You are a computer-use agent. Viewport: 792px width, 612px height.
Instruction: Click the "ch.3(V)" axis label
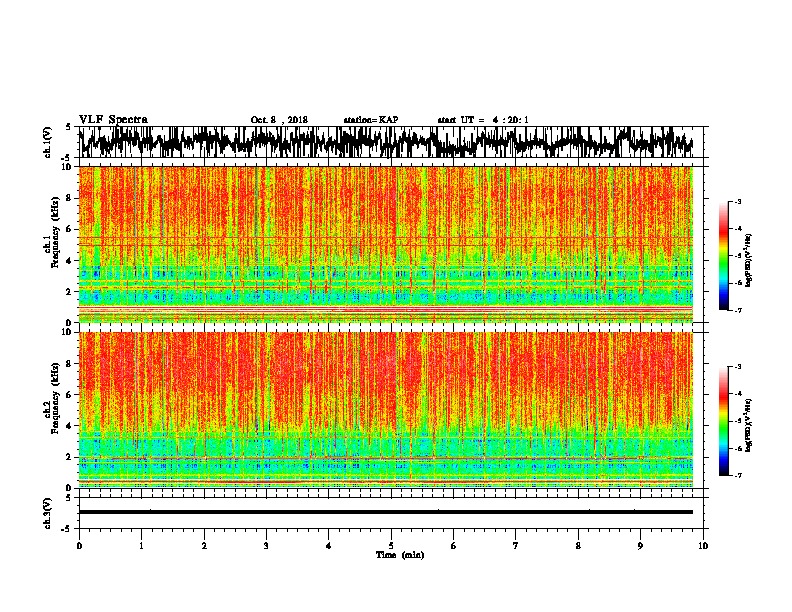(x=47, y=513)
